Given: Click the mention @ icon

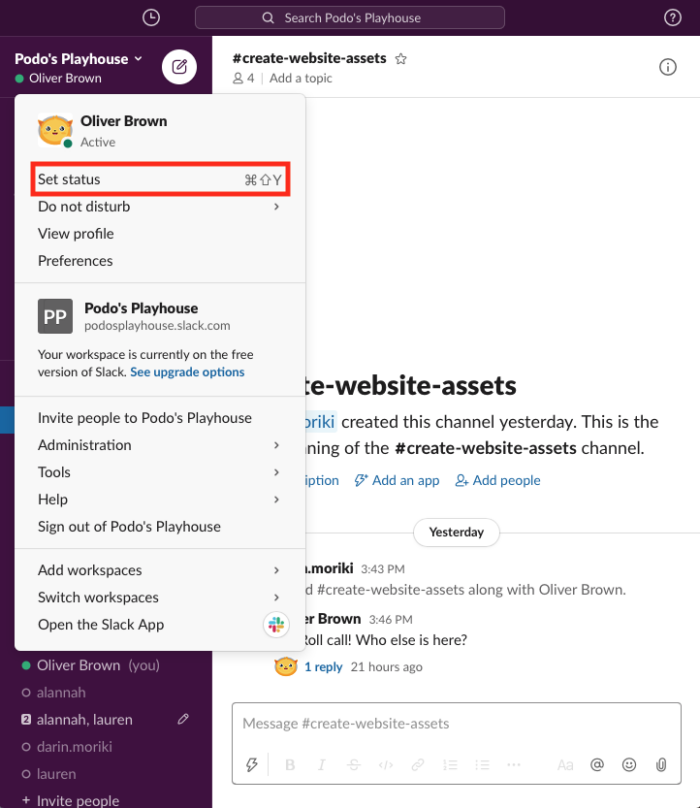Looking at the screenshot, I should click(x=597, y=765).
